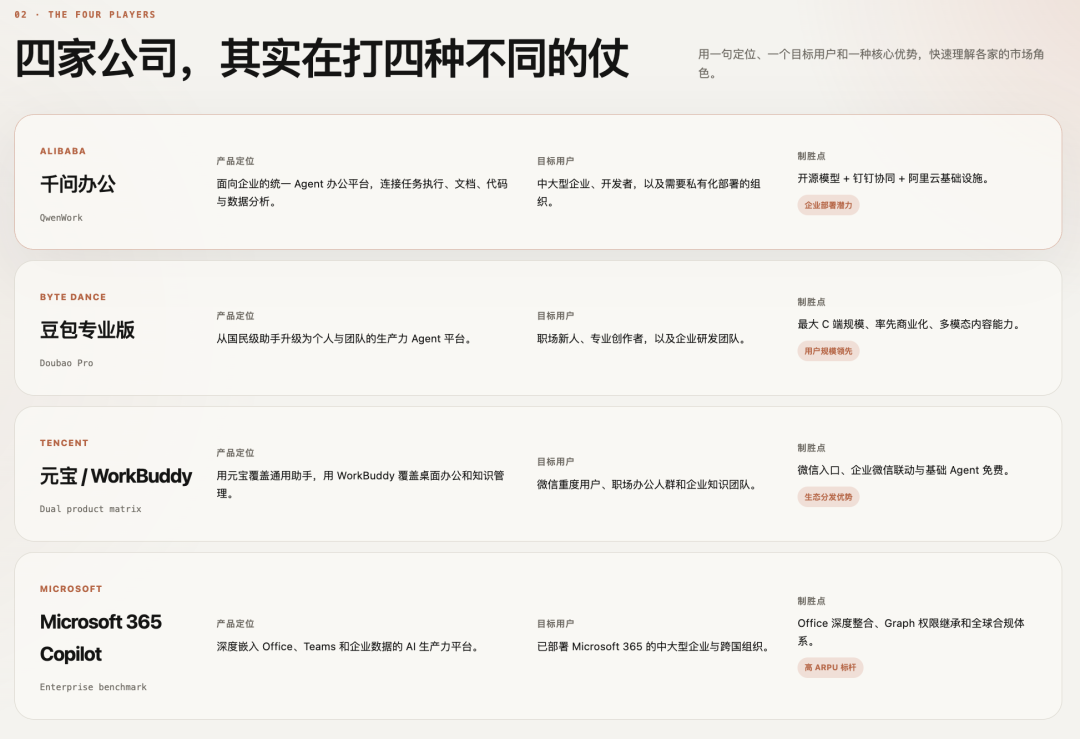This screenshot has width=1080, height=739.
Task: Select the Microsoft 365 Copilot product title
Action: (101, 638)
